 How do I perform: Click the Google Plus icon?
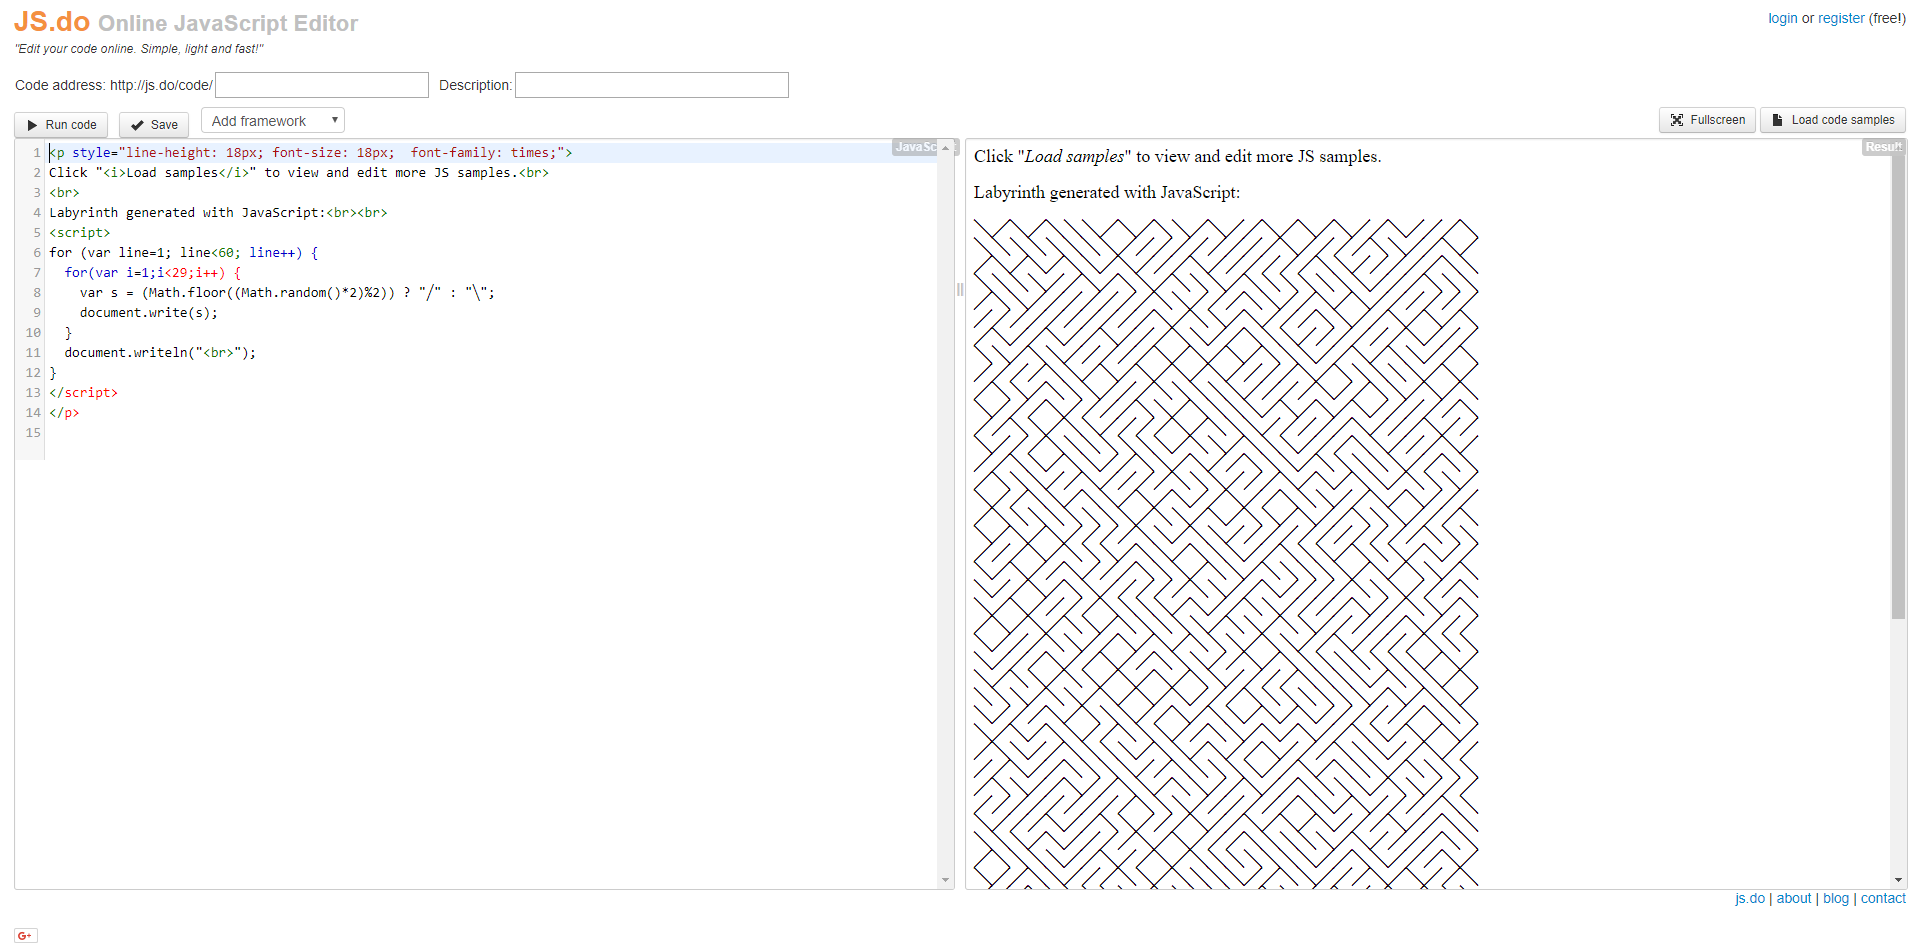(x=25, y=935)
